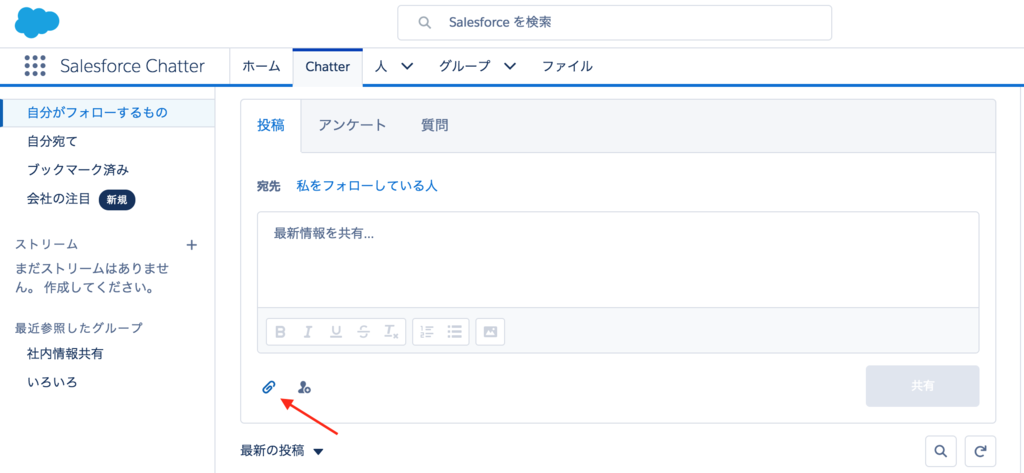Mention a person using the people icon
Viewport: 1024px width, 473px height.
pyautogui.click(x=304, y=387)
